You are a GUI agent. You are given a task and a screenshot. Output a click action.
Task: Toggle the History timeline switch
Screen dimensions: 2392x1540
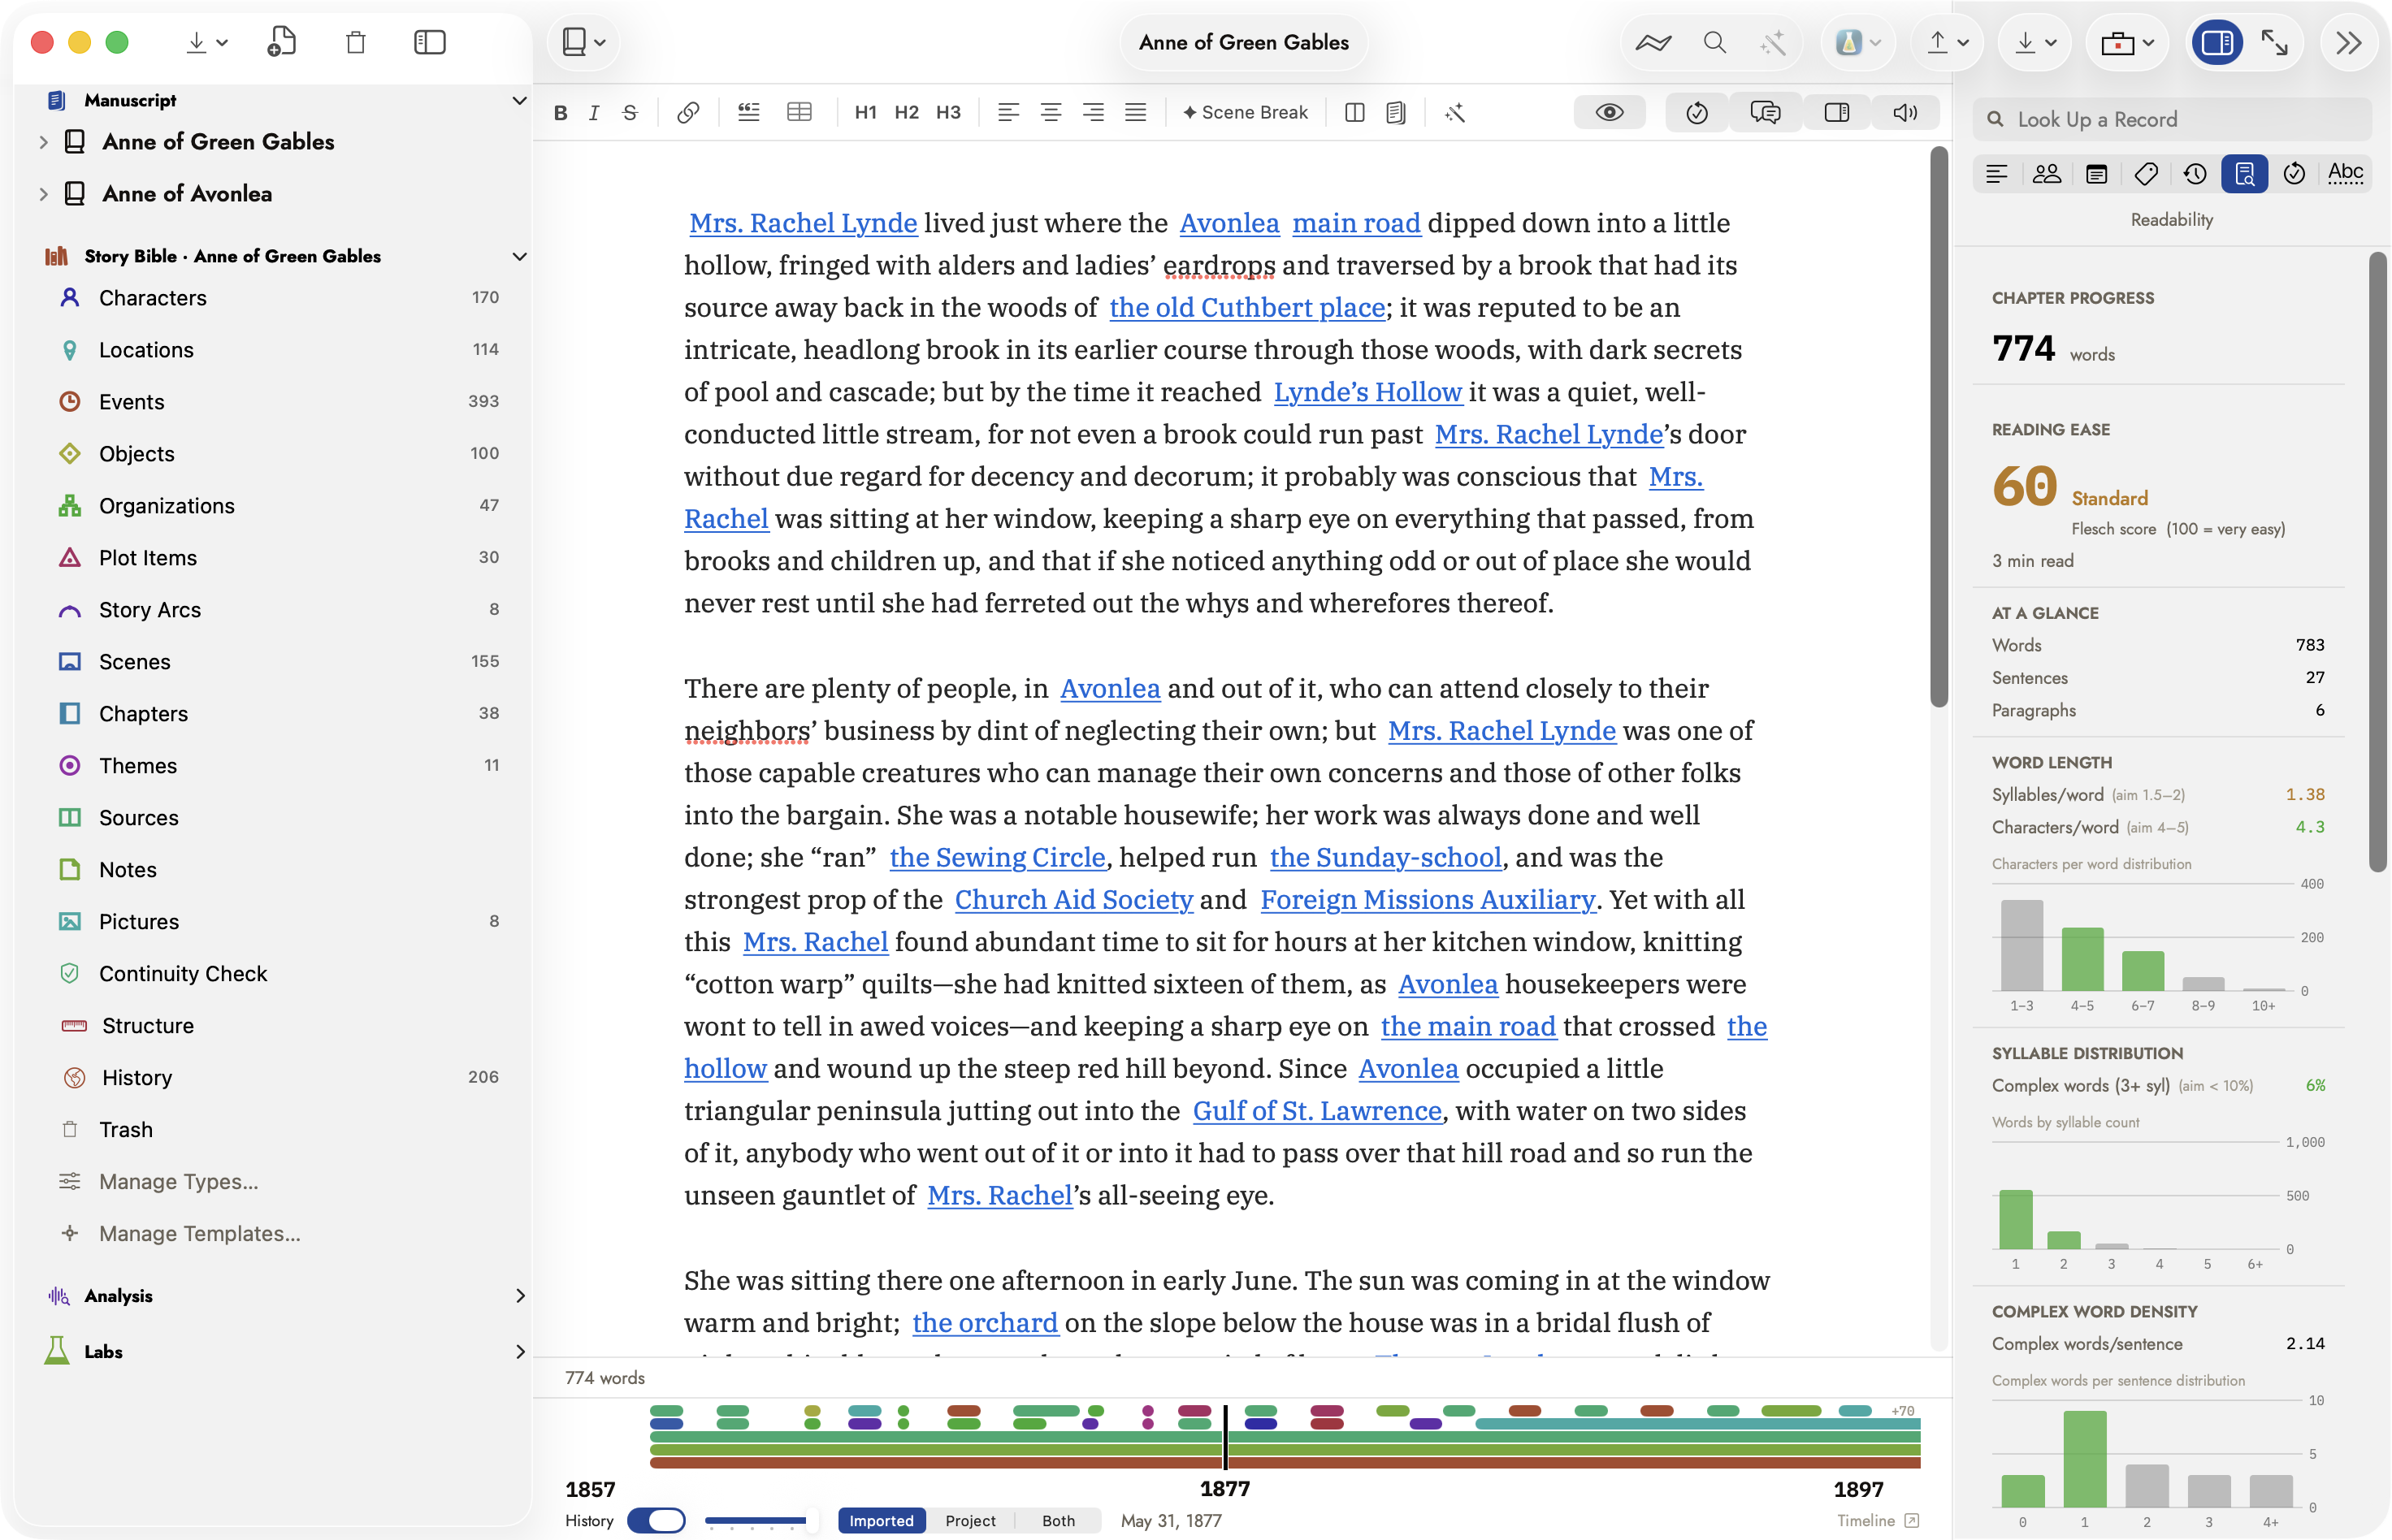pyautogui.click(x=656, y=1520)
